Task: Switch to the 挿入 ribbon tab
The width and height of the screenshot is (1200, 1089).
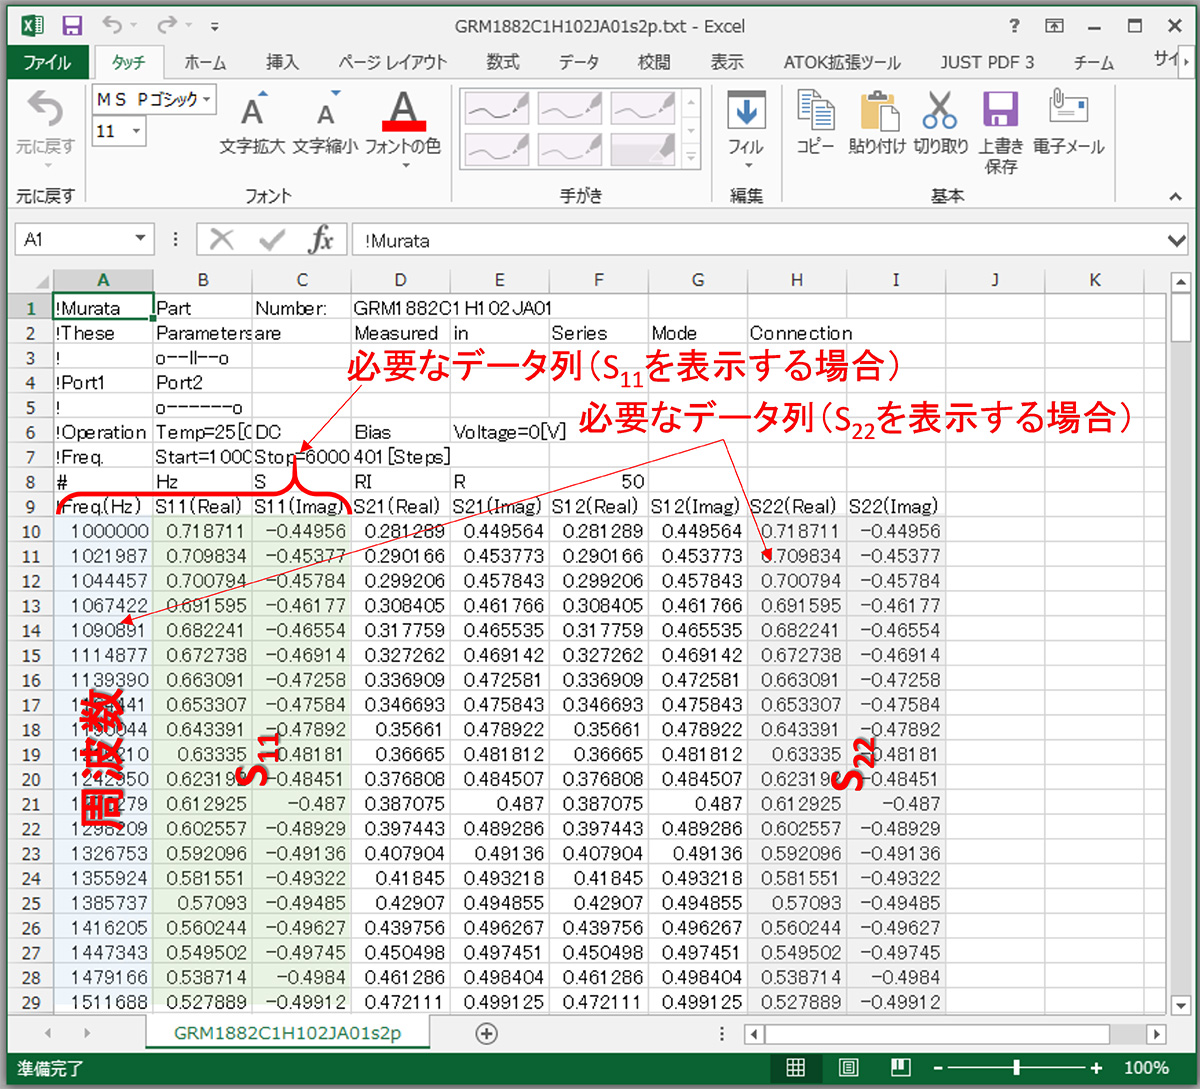Action: click(x=282, y=62)
